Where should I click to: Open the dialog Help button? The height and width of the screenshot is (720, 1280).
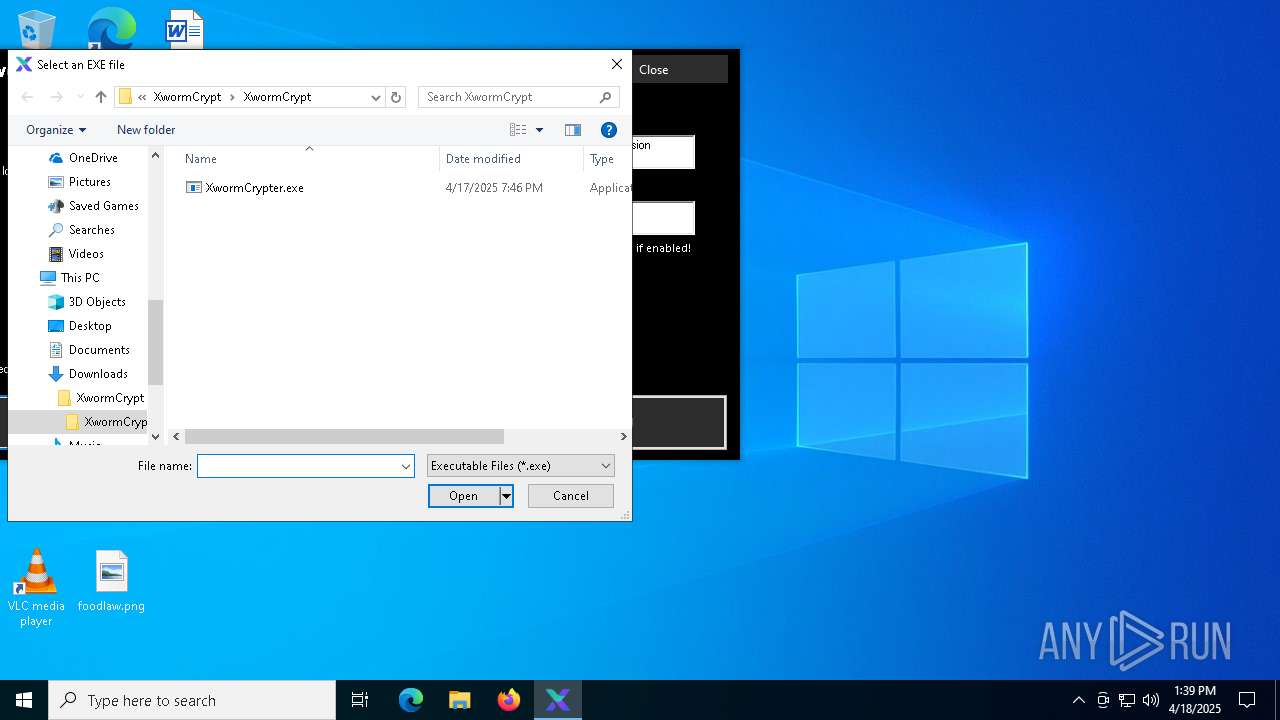point(608,130)
